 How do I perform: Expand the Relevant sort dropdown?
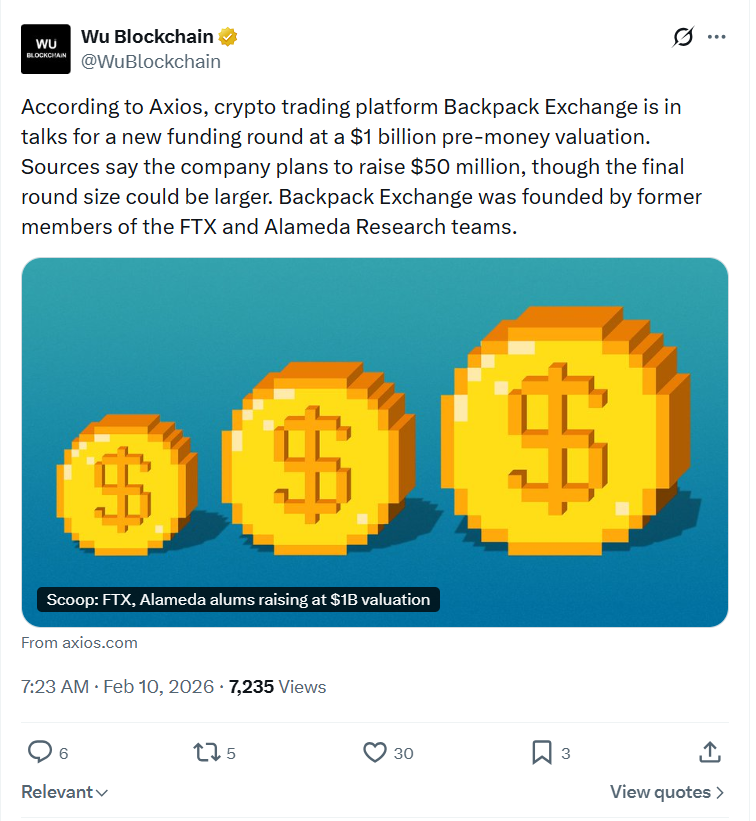[65, 792]
